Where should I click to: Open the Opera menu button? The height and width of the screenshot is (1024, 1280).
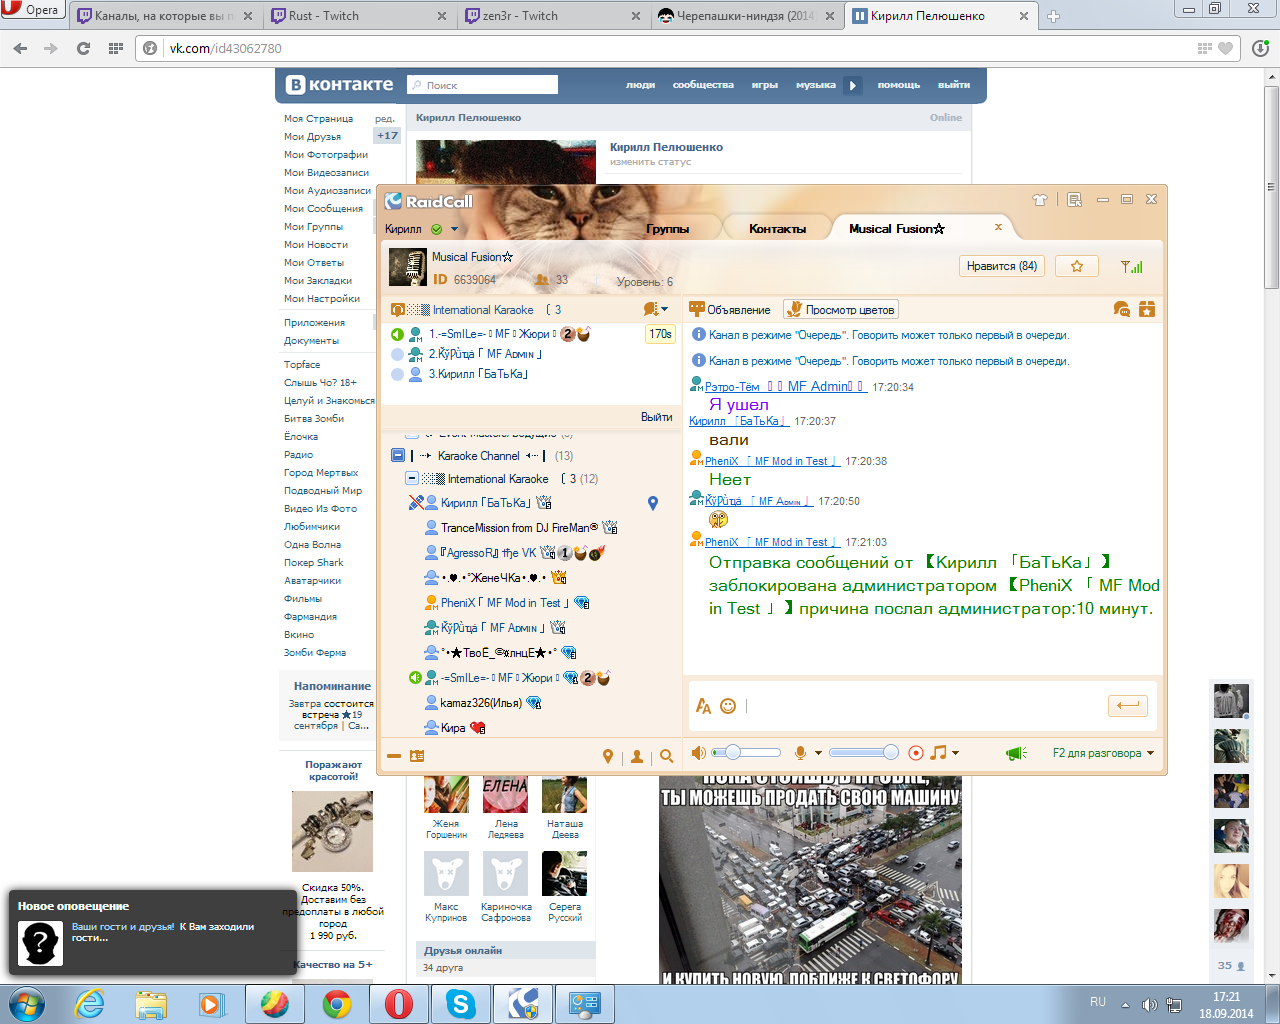click(x=33, y=10)
